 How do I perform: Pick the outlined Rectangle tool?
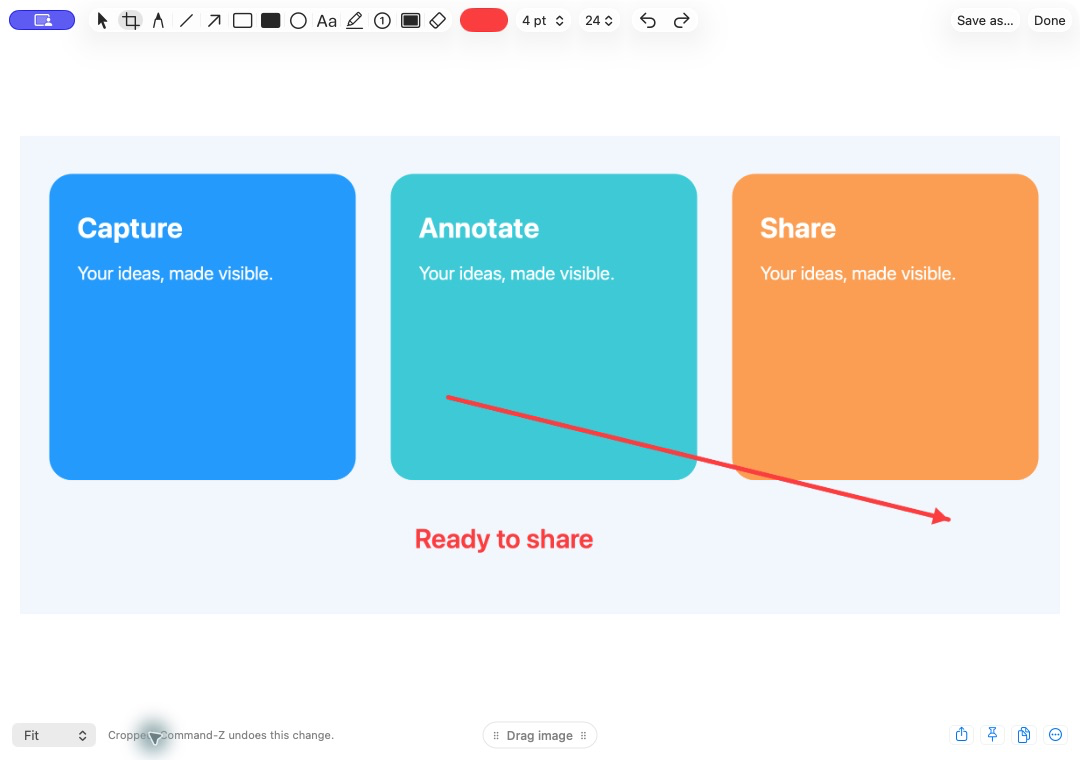click(x=242, y=21)
